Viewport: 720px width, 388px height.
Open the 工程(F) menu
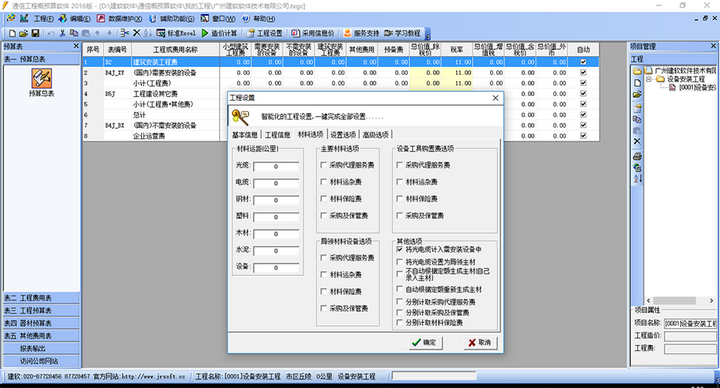pos(43,19)
